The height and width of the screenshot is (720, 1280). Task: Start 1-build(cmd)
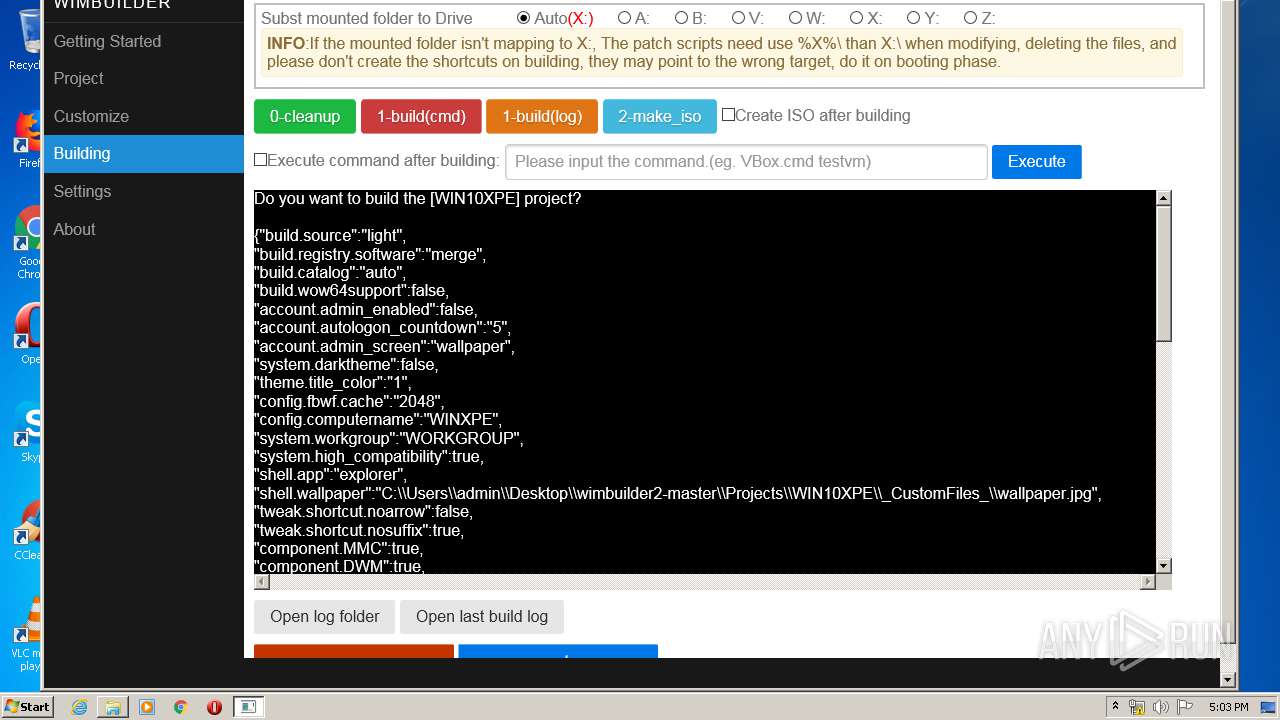[x=421, y=116]
